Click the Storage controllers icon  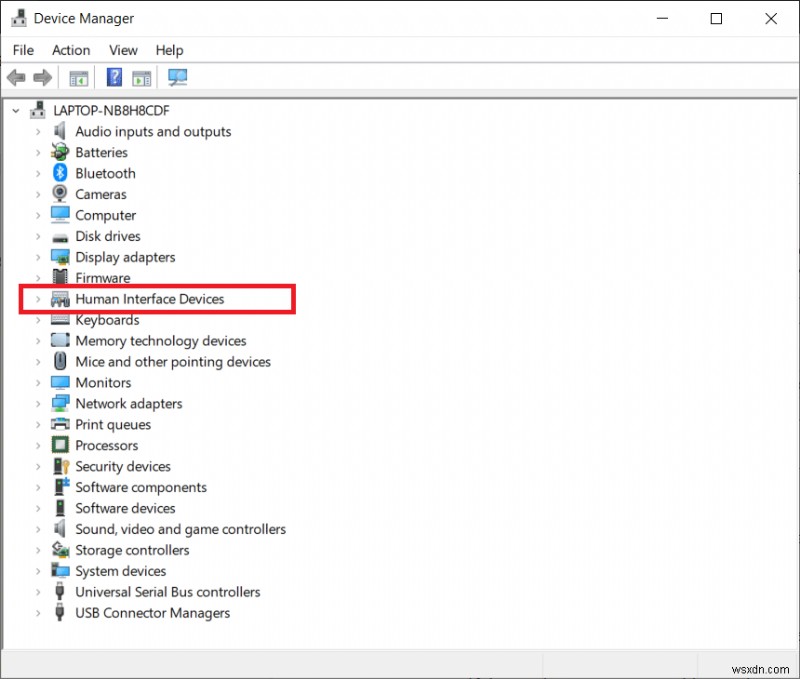[60, 549]
